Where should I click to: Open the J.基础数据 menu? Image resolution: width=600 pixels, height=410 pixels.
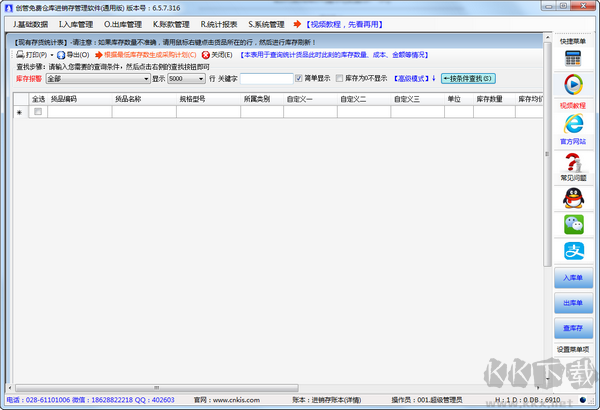tap(30, 23)
